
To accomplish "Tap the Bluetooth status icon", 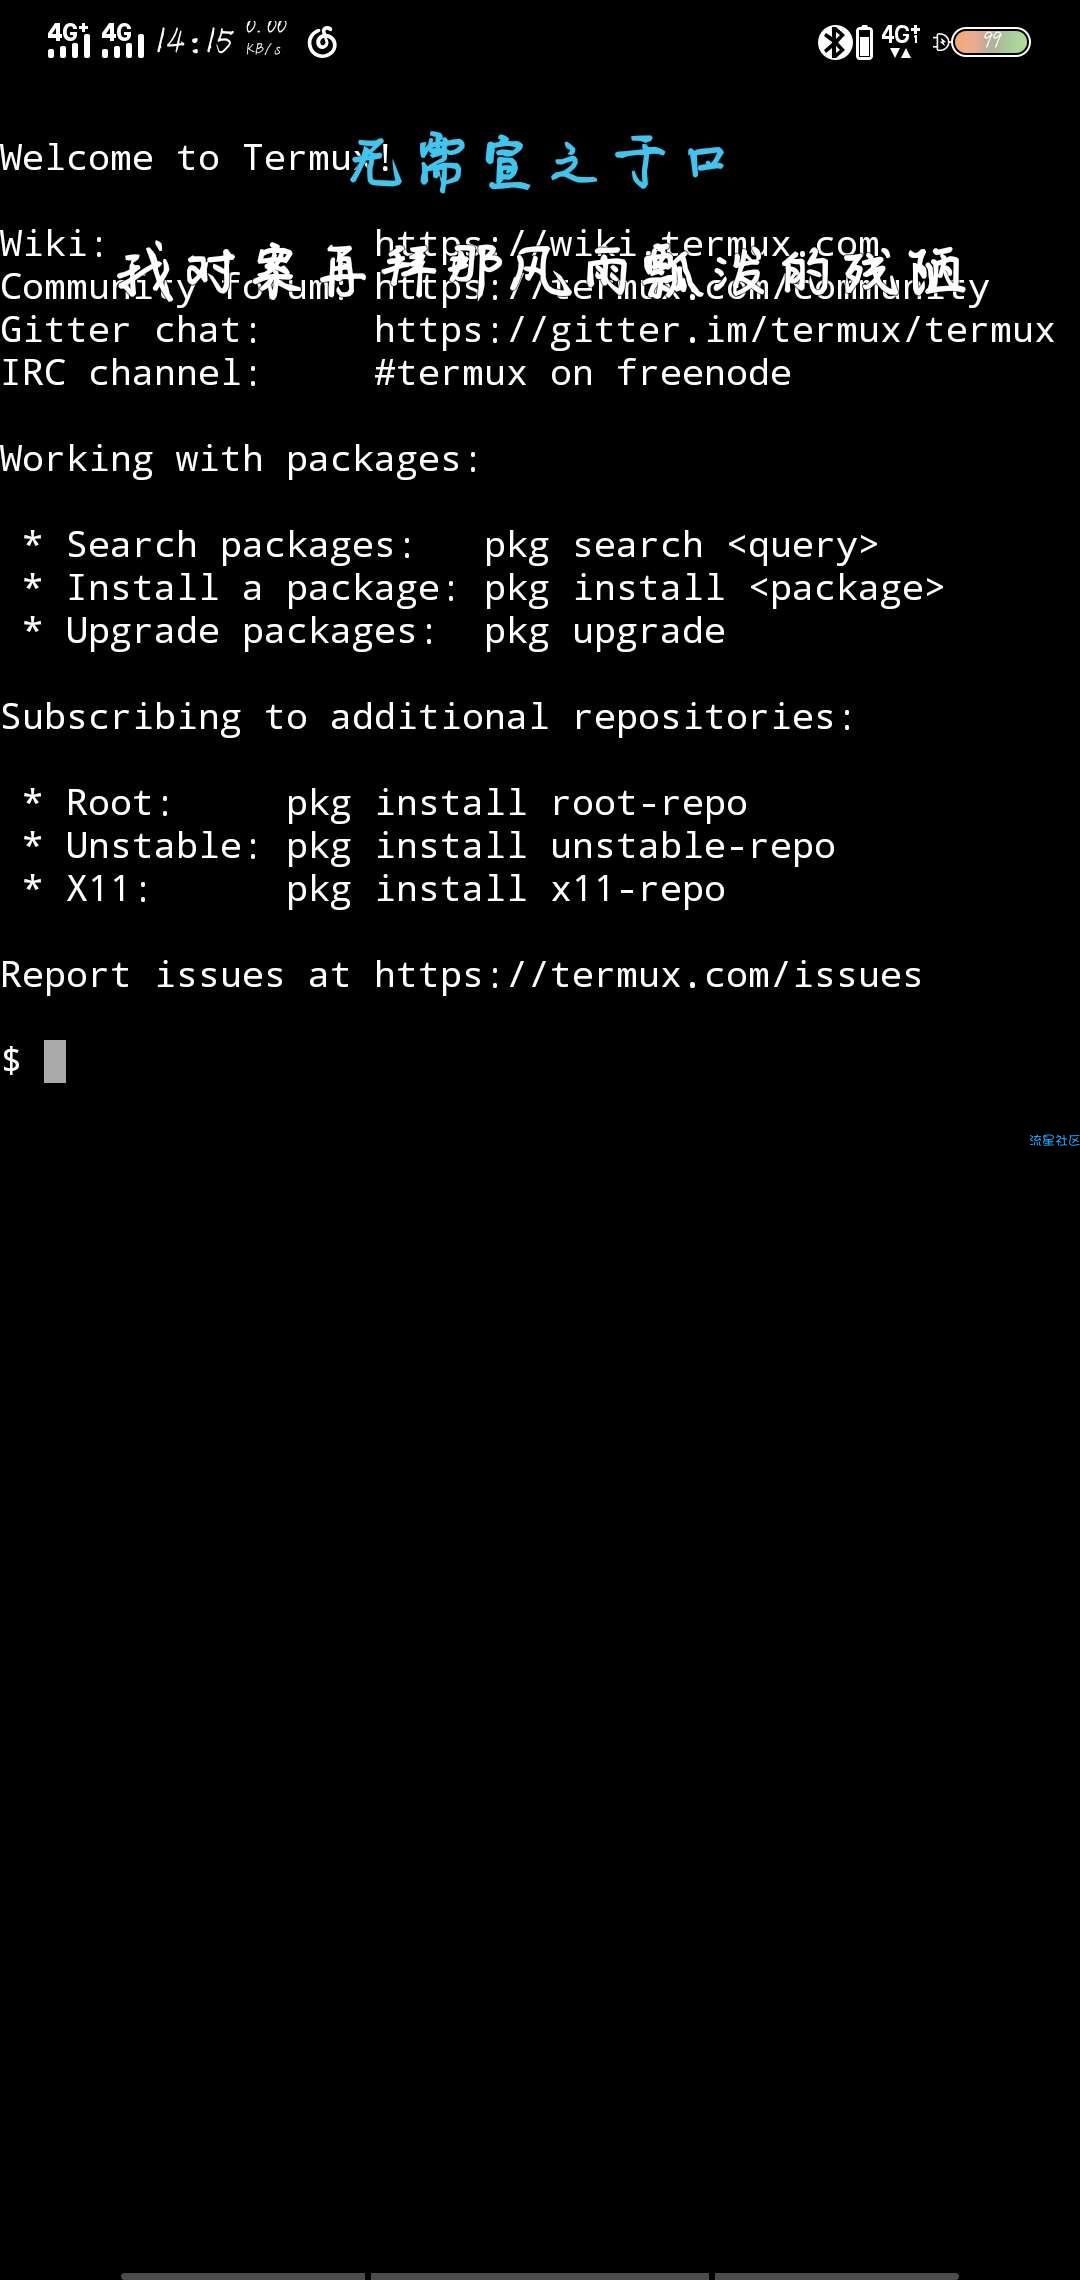I will click(x=834, y=42).
